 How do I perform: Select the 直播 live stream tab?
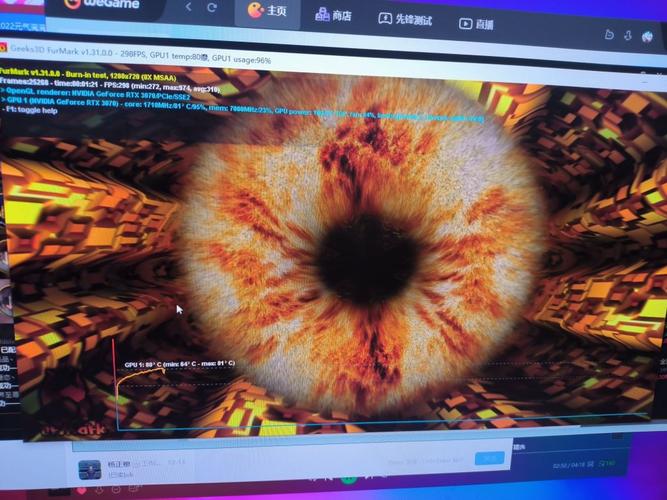[x=476, y=24]
